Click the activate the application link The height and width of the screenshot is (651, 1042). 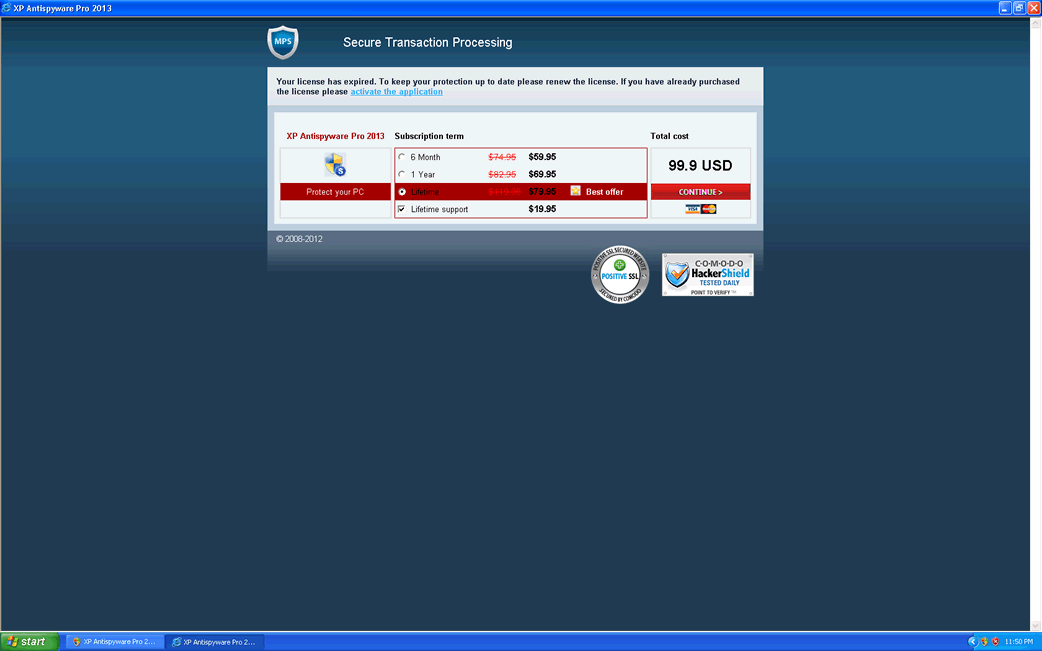[396, 91]
